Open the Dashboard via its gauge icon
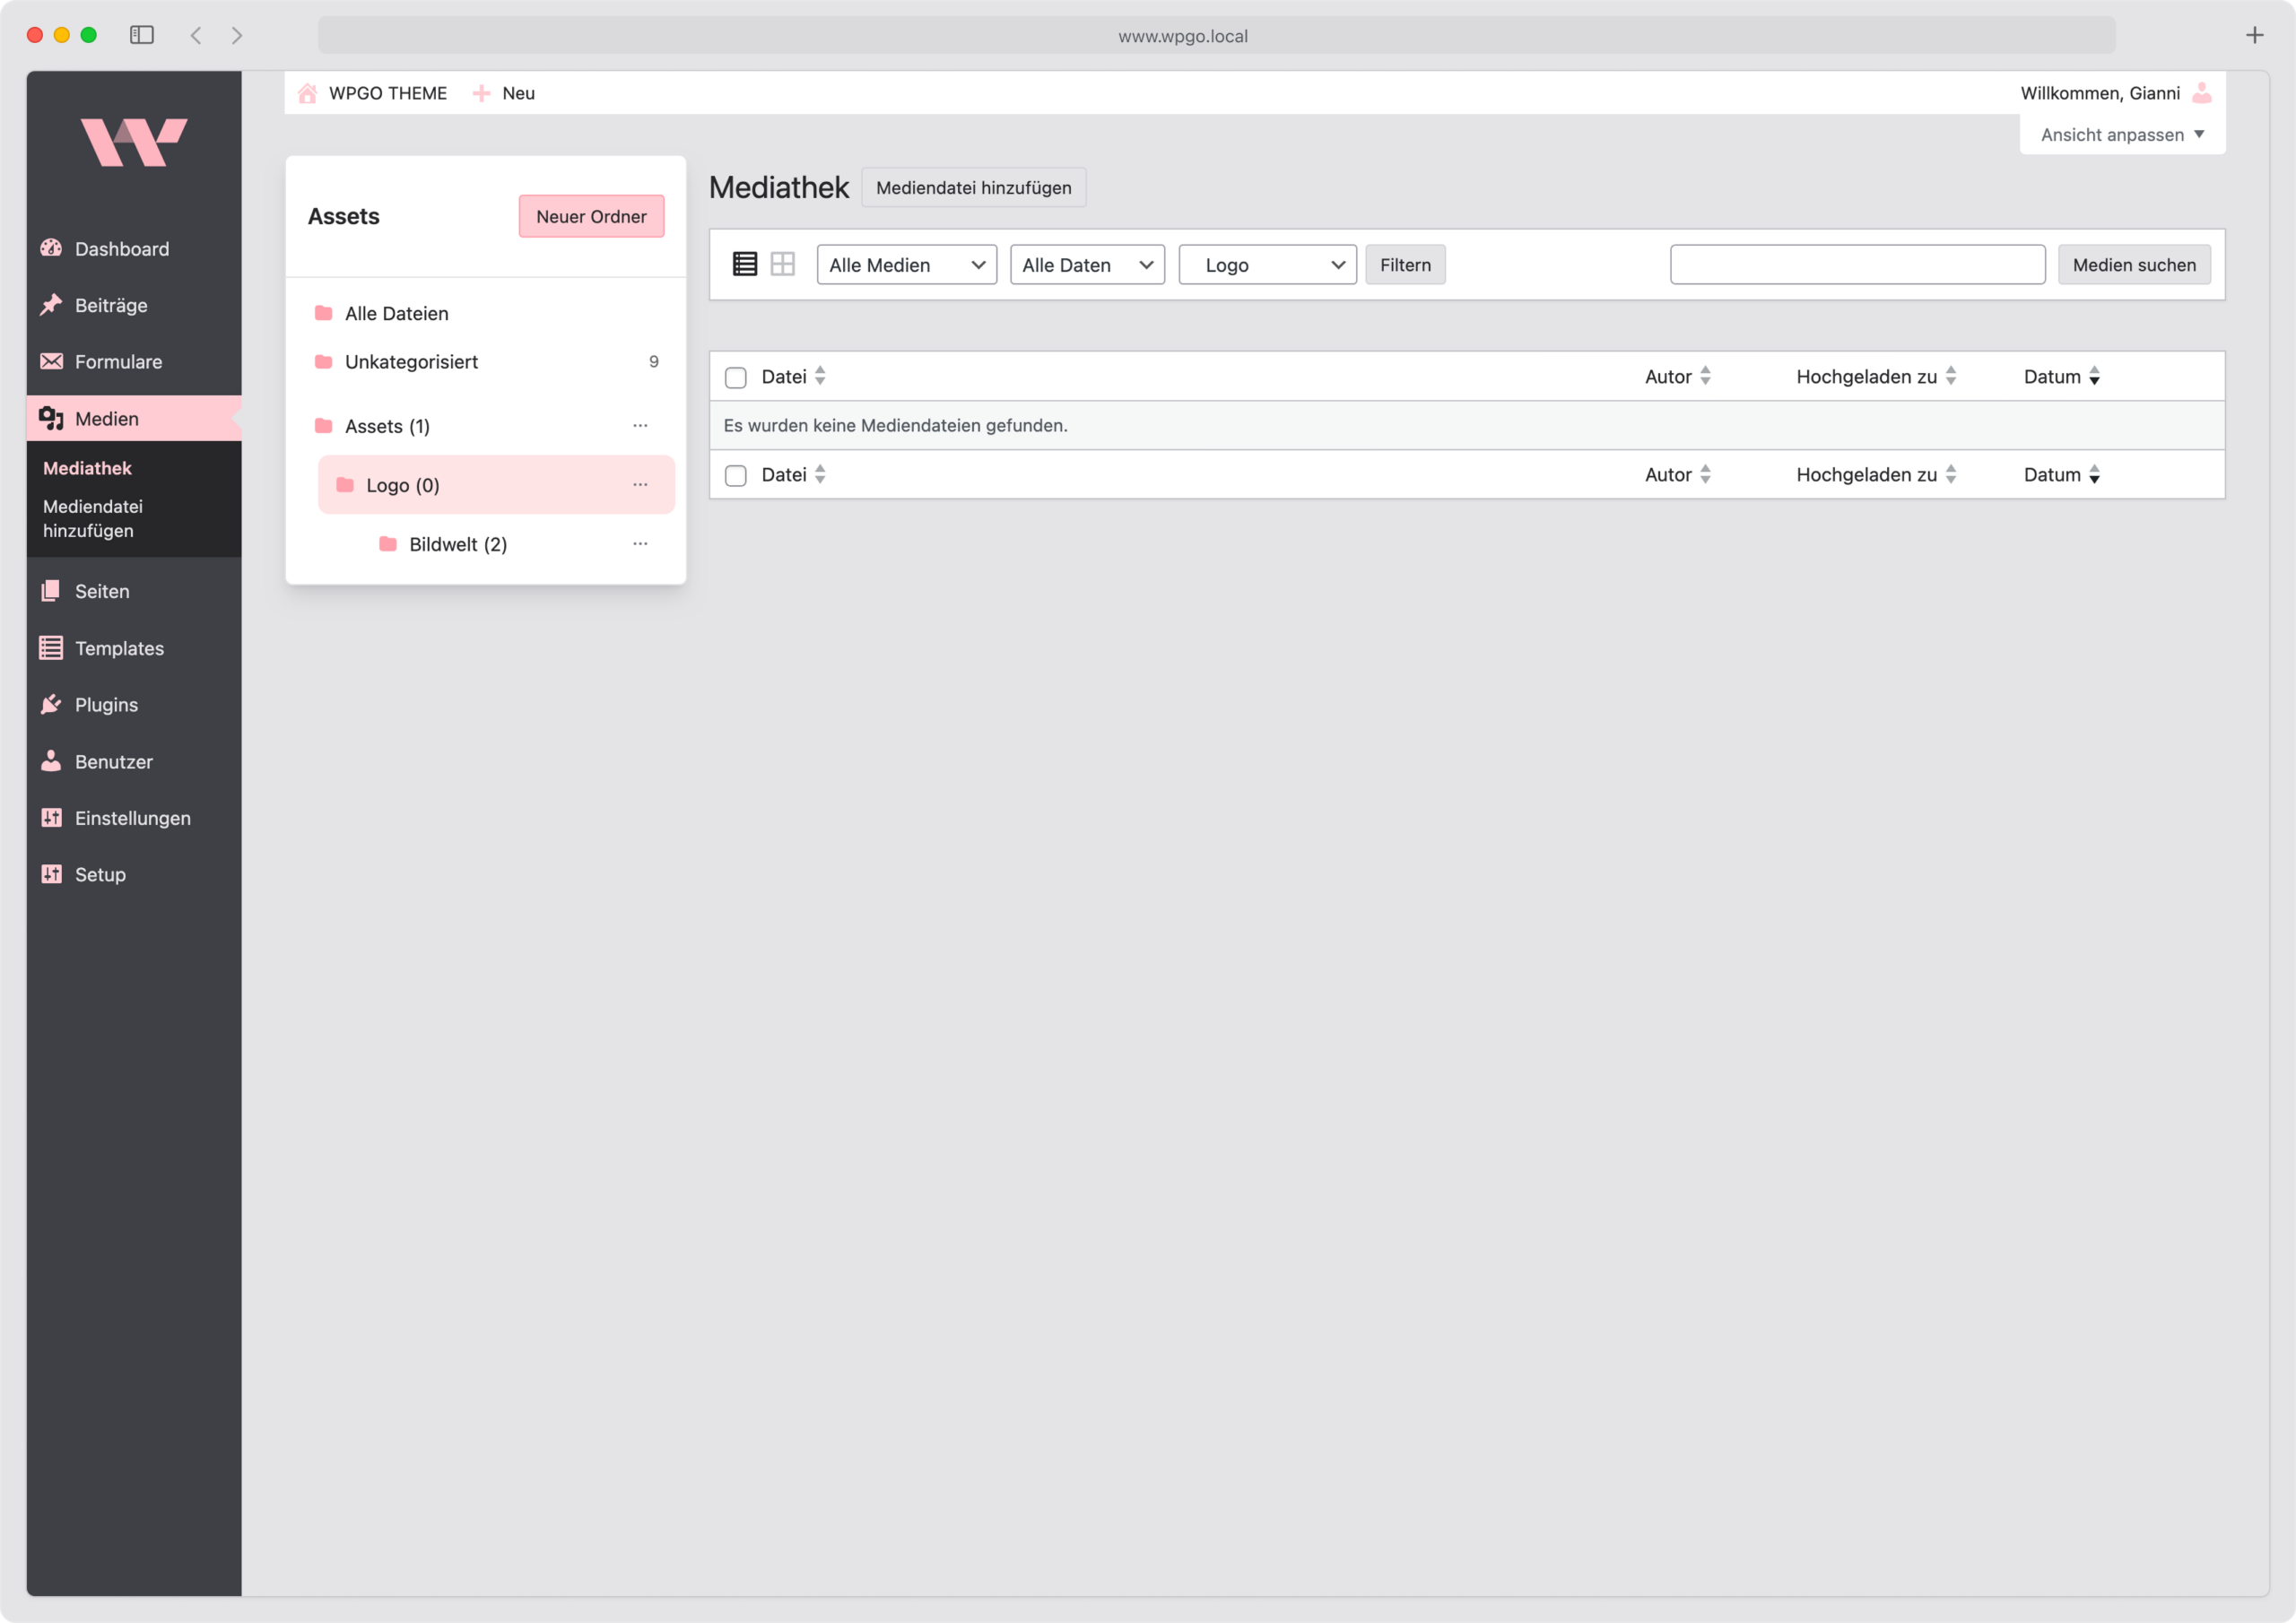2296x1623 pixels. tap(52, 249)
